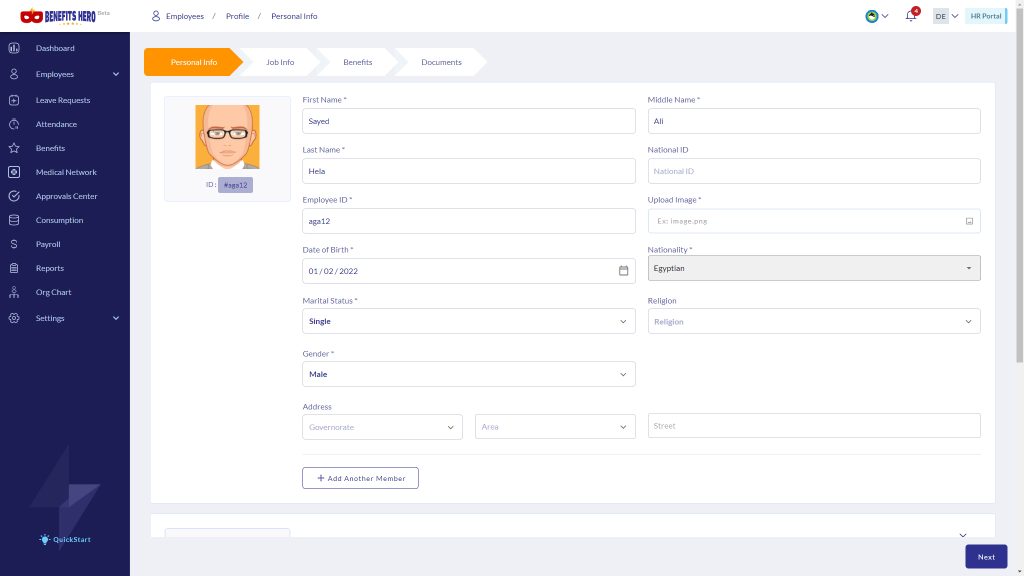Click the Settings gear icon
The image size is (1024, 576).
click(14, 318)
